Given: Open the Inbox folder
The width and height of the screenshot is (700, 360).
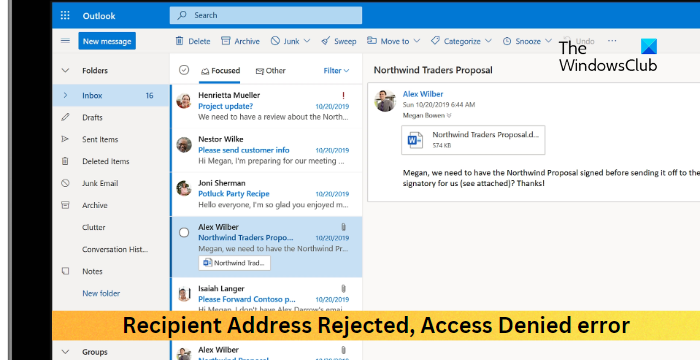Looking at the screenshot, I should coord(111,95).
